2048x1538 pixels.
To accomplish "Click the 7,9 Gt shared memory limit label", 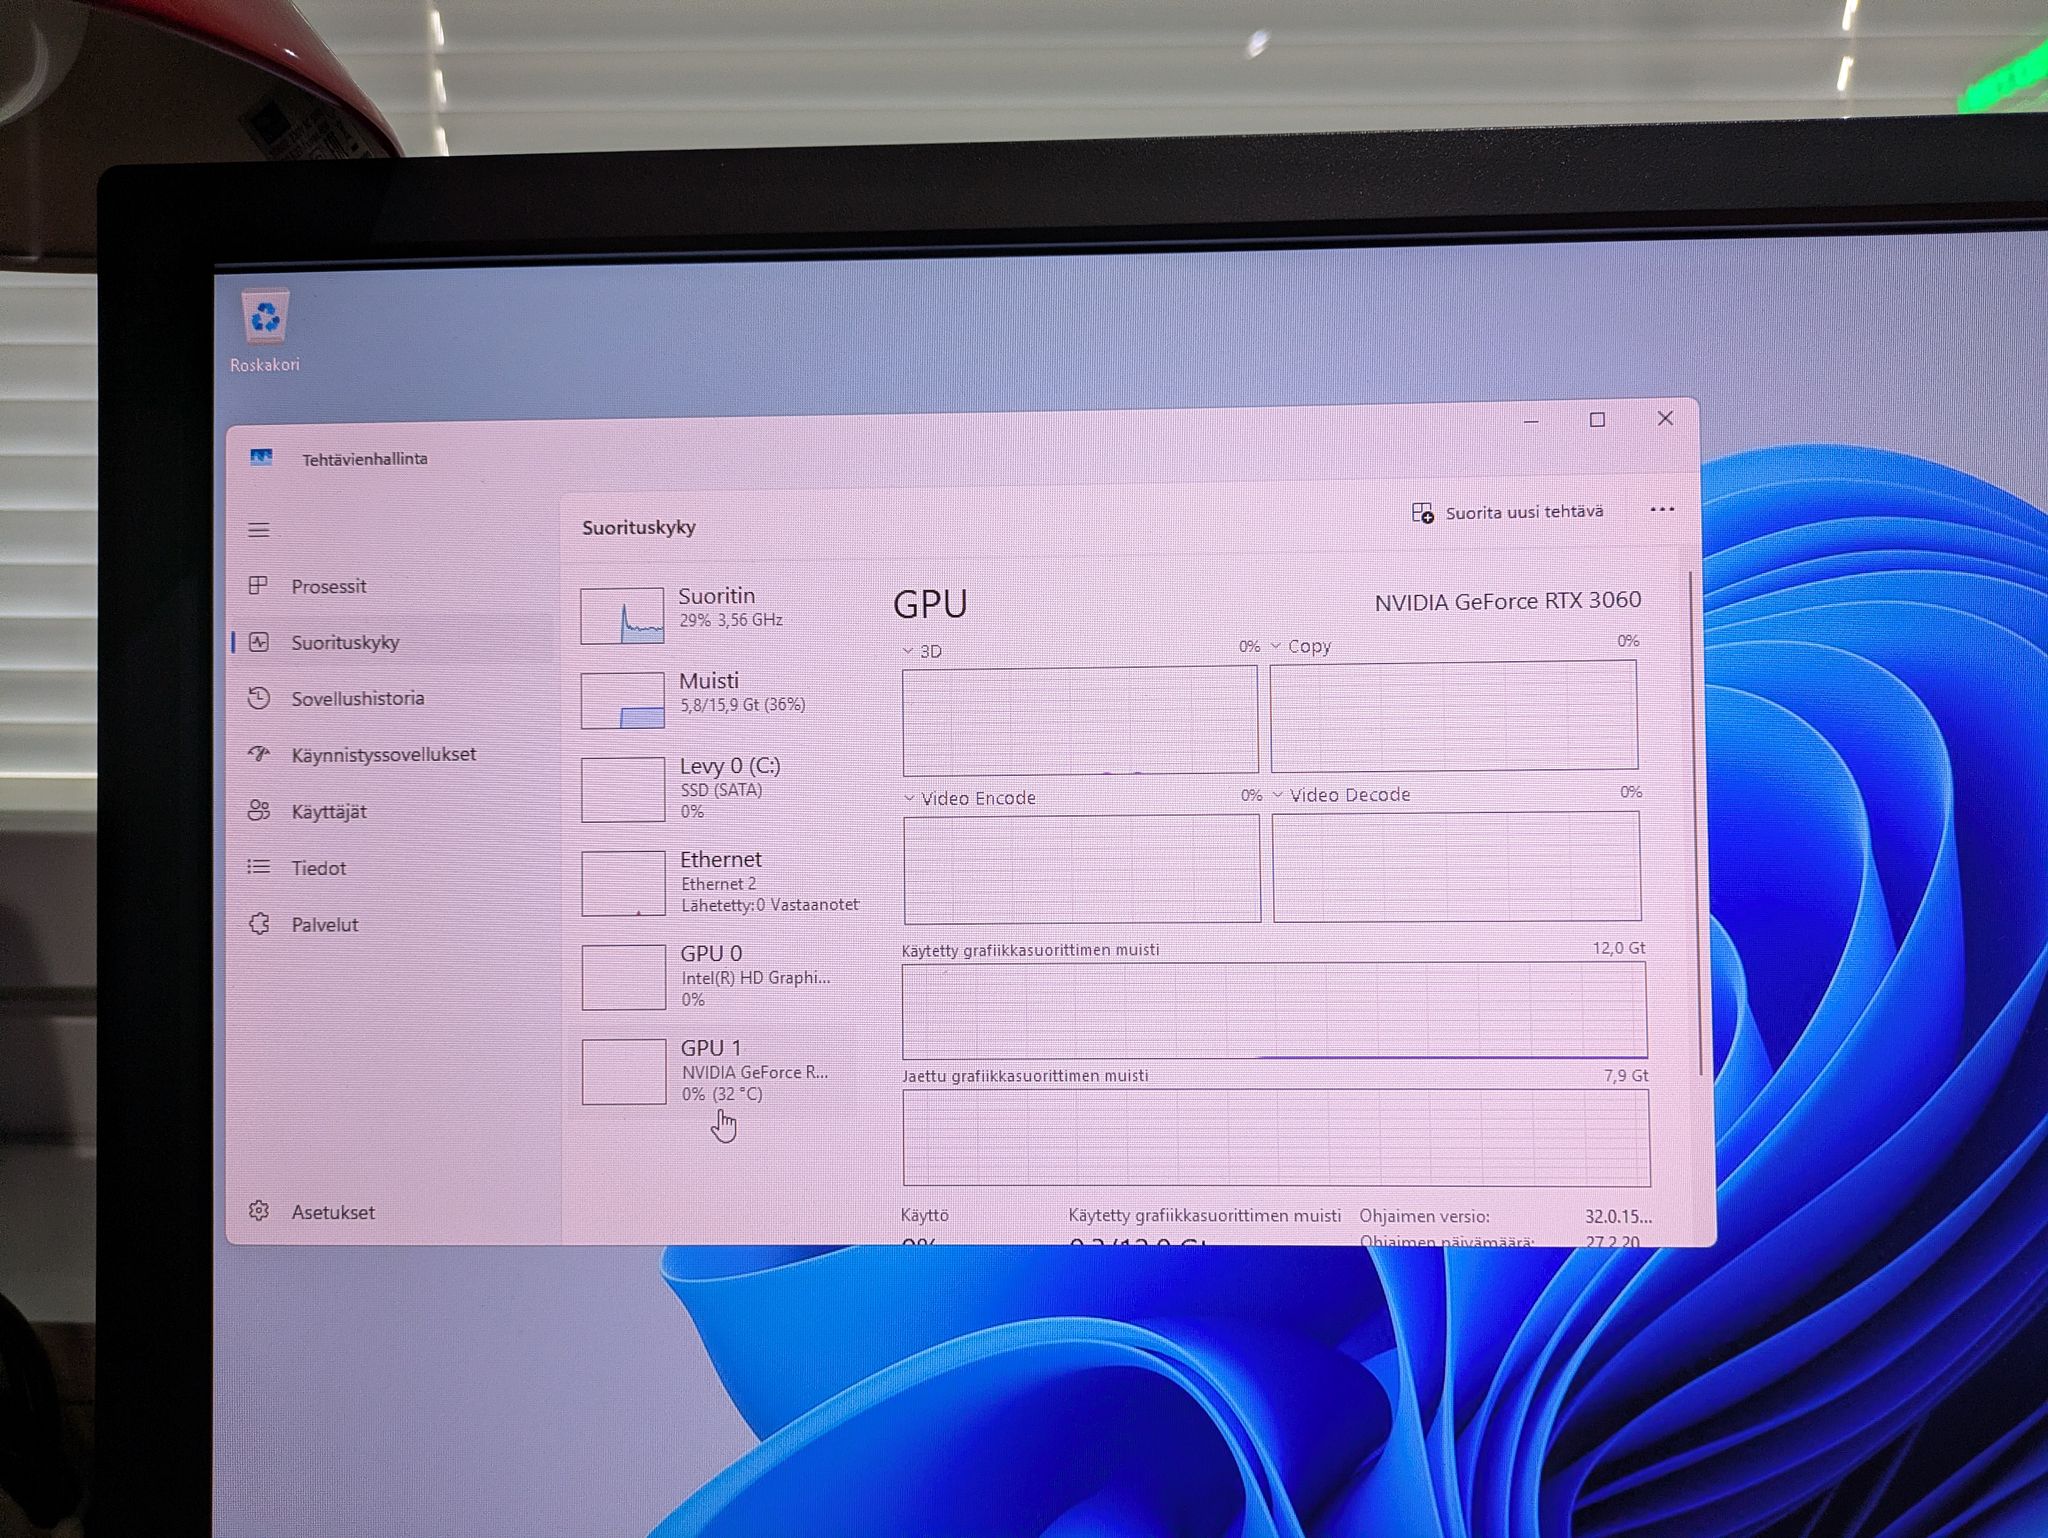I will click(x=1626, y=1075).
